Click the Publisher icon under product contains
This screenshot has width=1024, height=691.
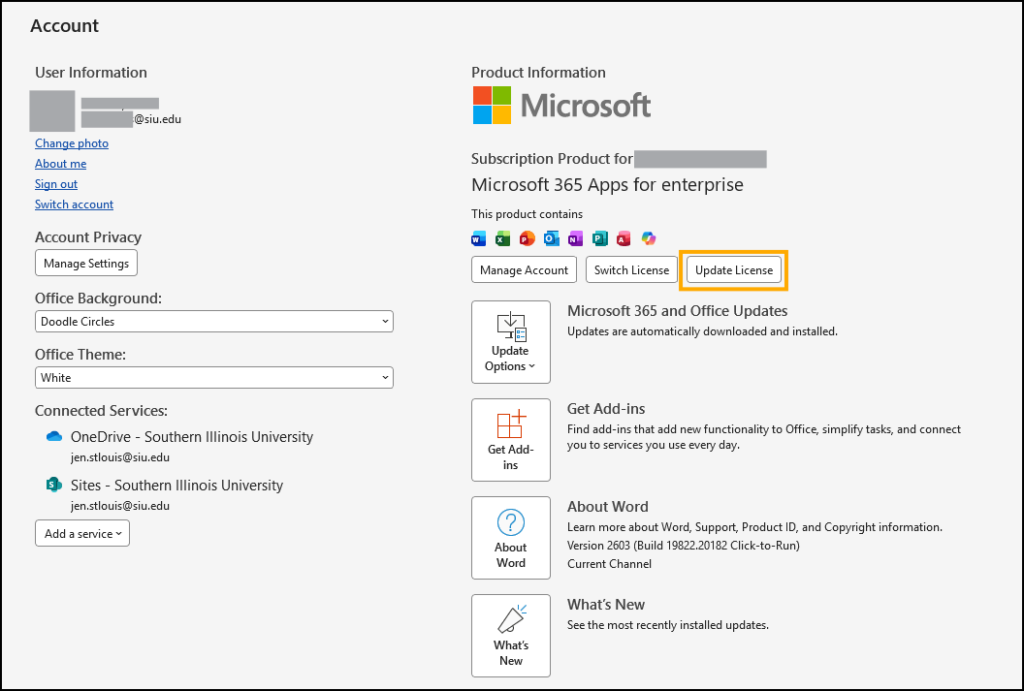599,238
